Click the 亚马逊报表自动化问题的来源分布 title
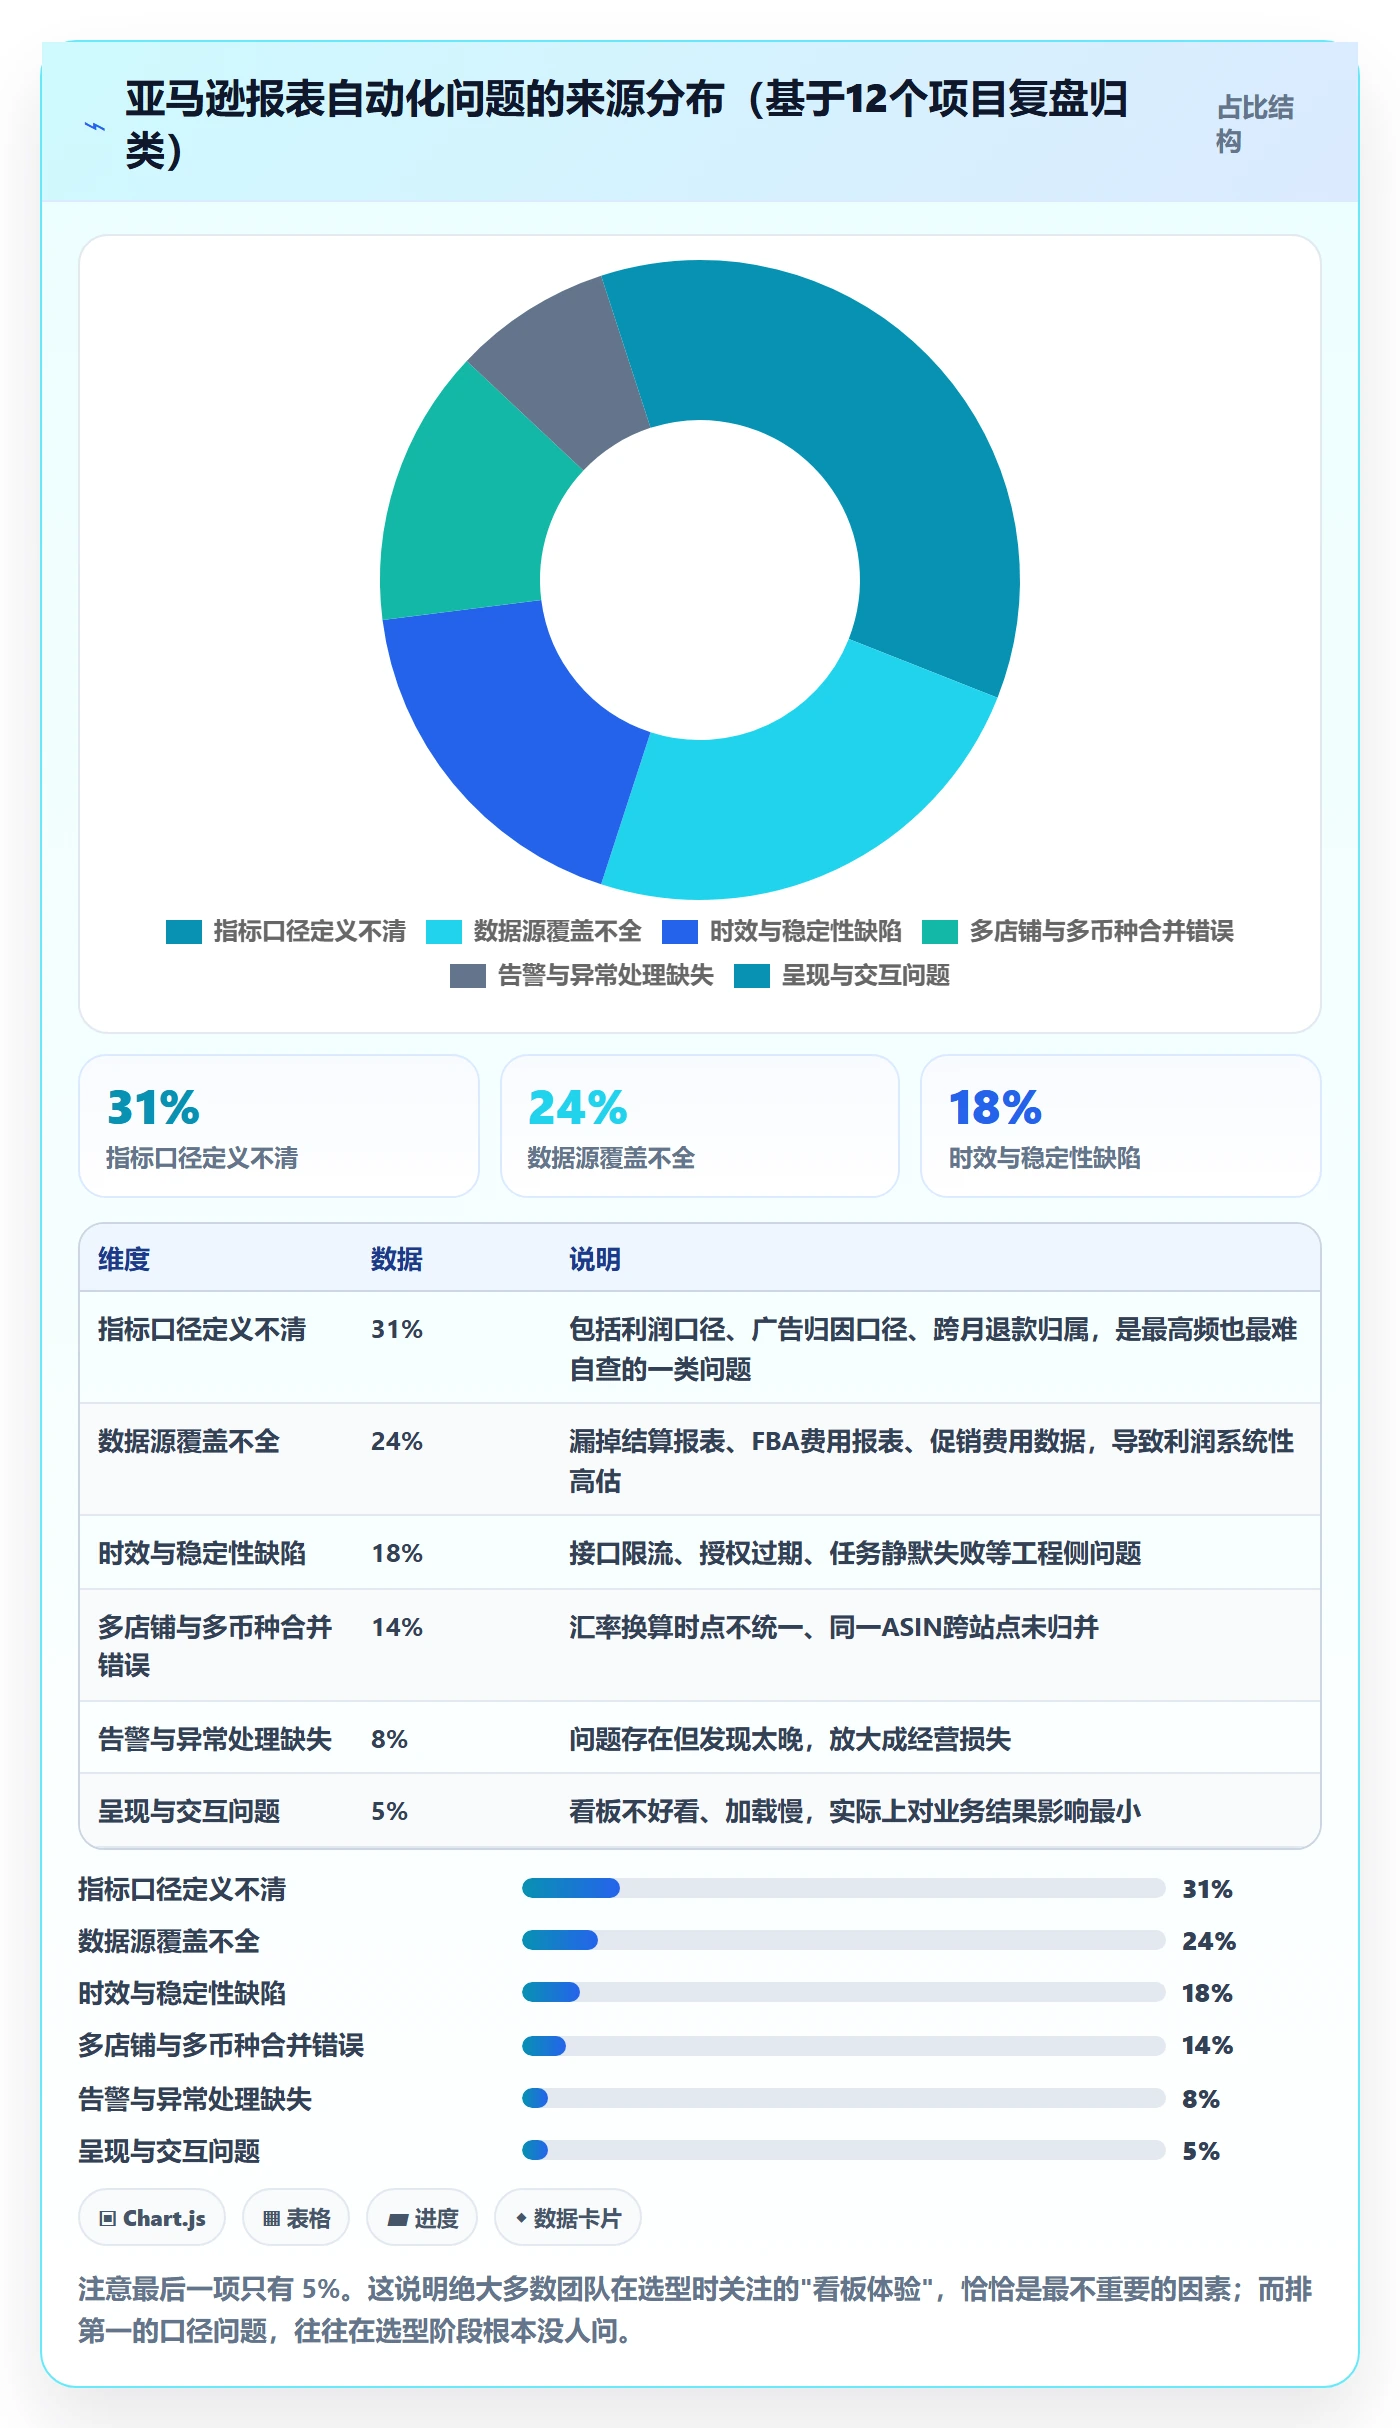The height and width of the screenshot is (2428, 1400). pyautogui.click(x=626, y=125)
